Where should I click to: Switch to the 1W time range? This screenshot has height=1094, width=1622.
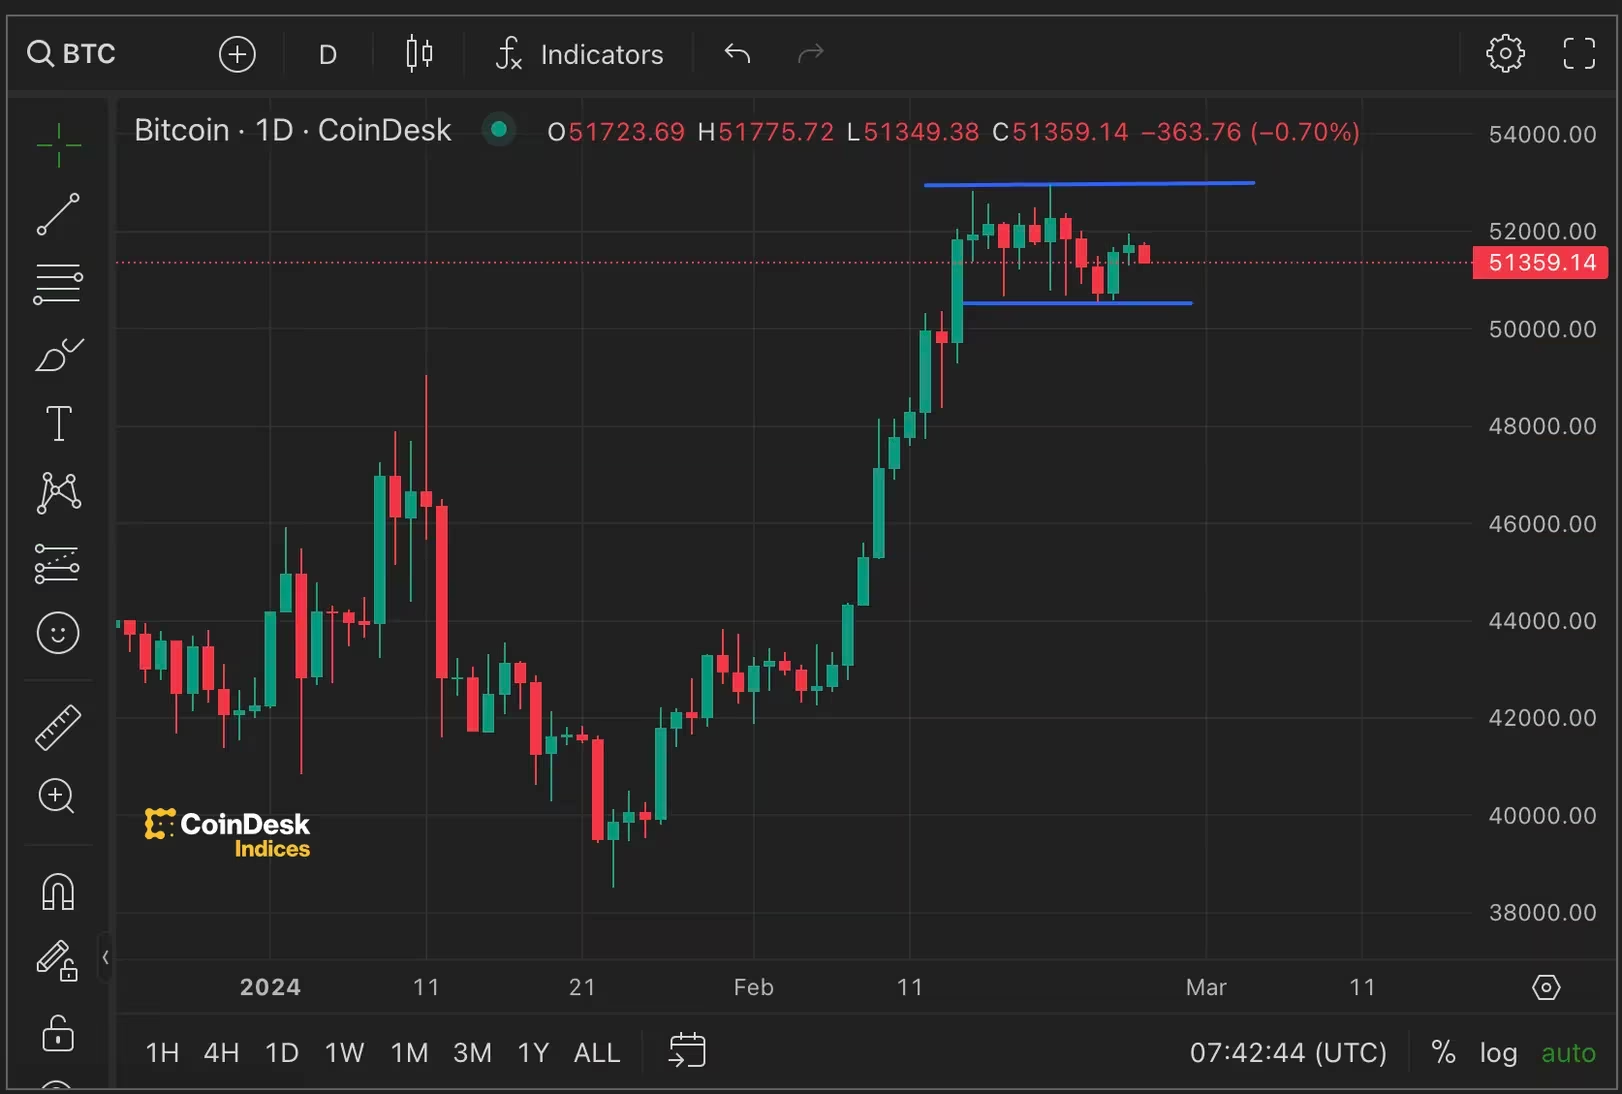[x=344, y=1053]
